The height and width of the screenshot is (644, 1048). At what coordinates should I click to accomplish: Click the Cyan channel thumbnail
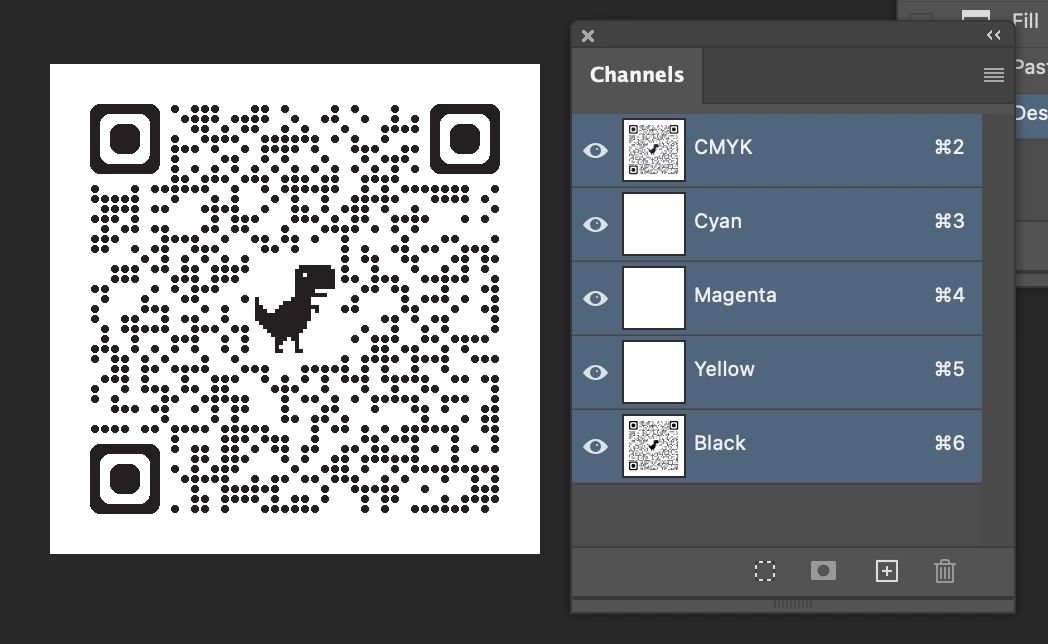(x=654, y=224)
